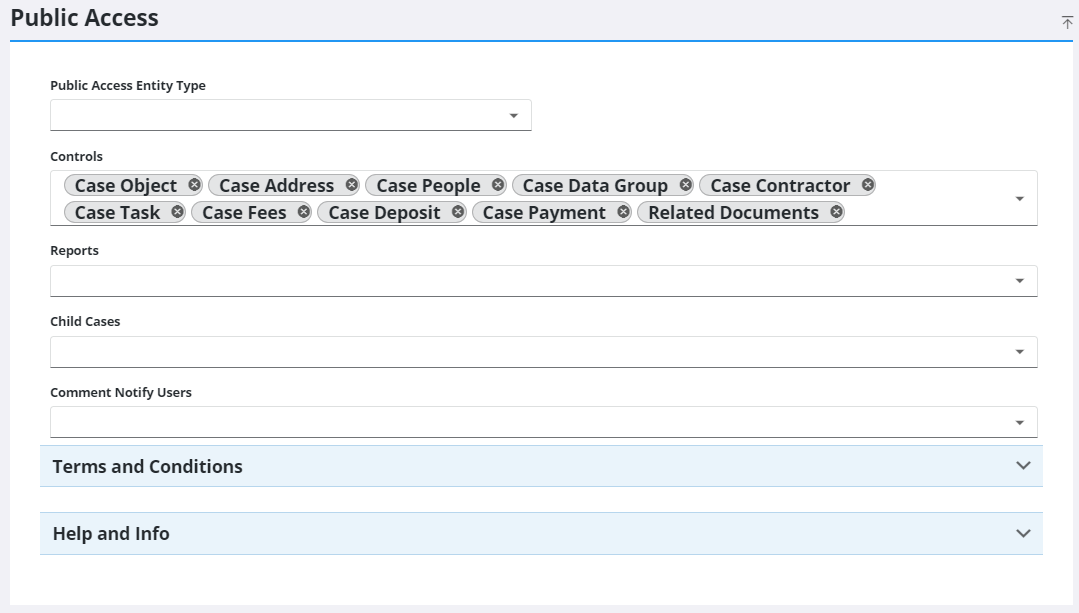The width and height of the screenshot is (1079, 613).
Task: Click inside the Reports field
Action: (x=500, y=280)
